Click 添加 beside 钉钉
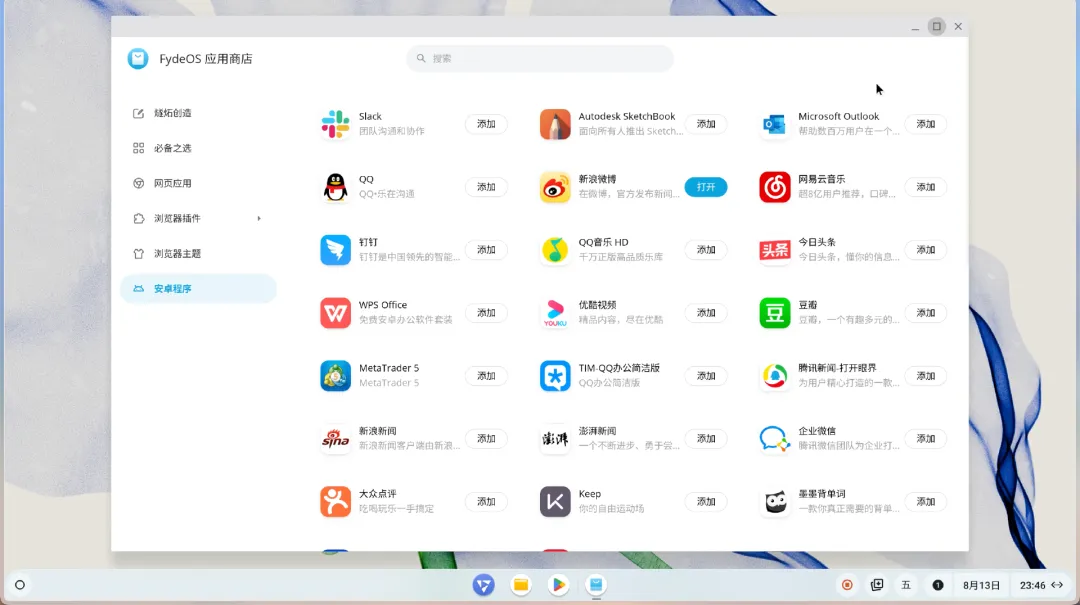The image size is (1080, 605). pyautogui.click(x=486, y=249)
